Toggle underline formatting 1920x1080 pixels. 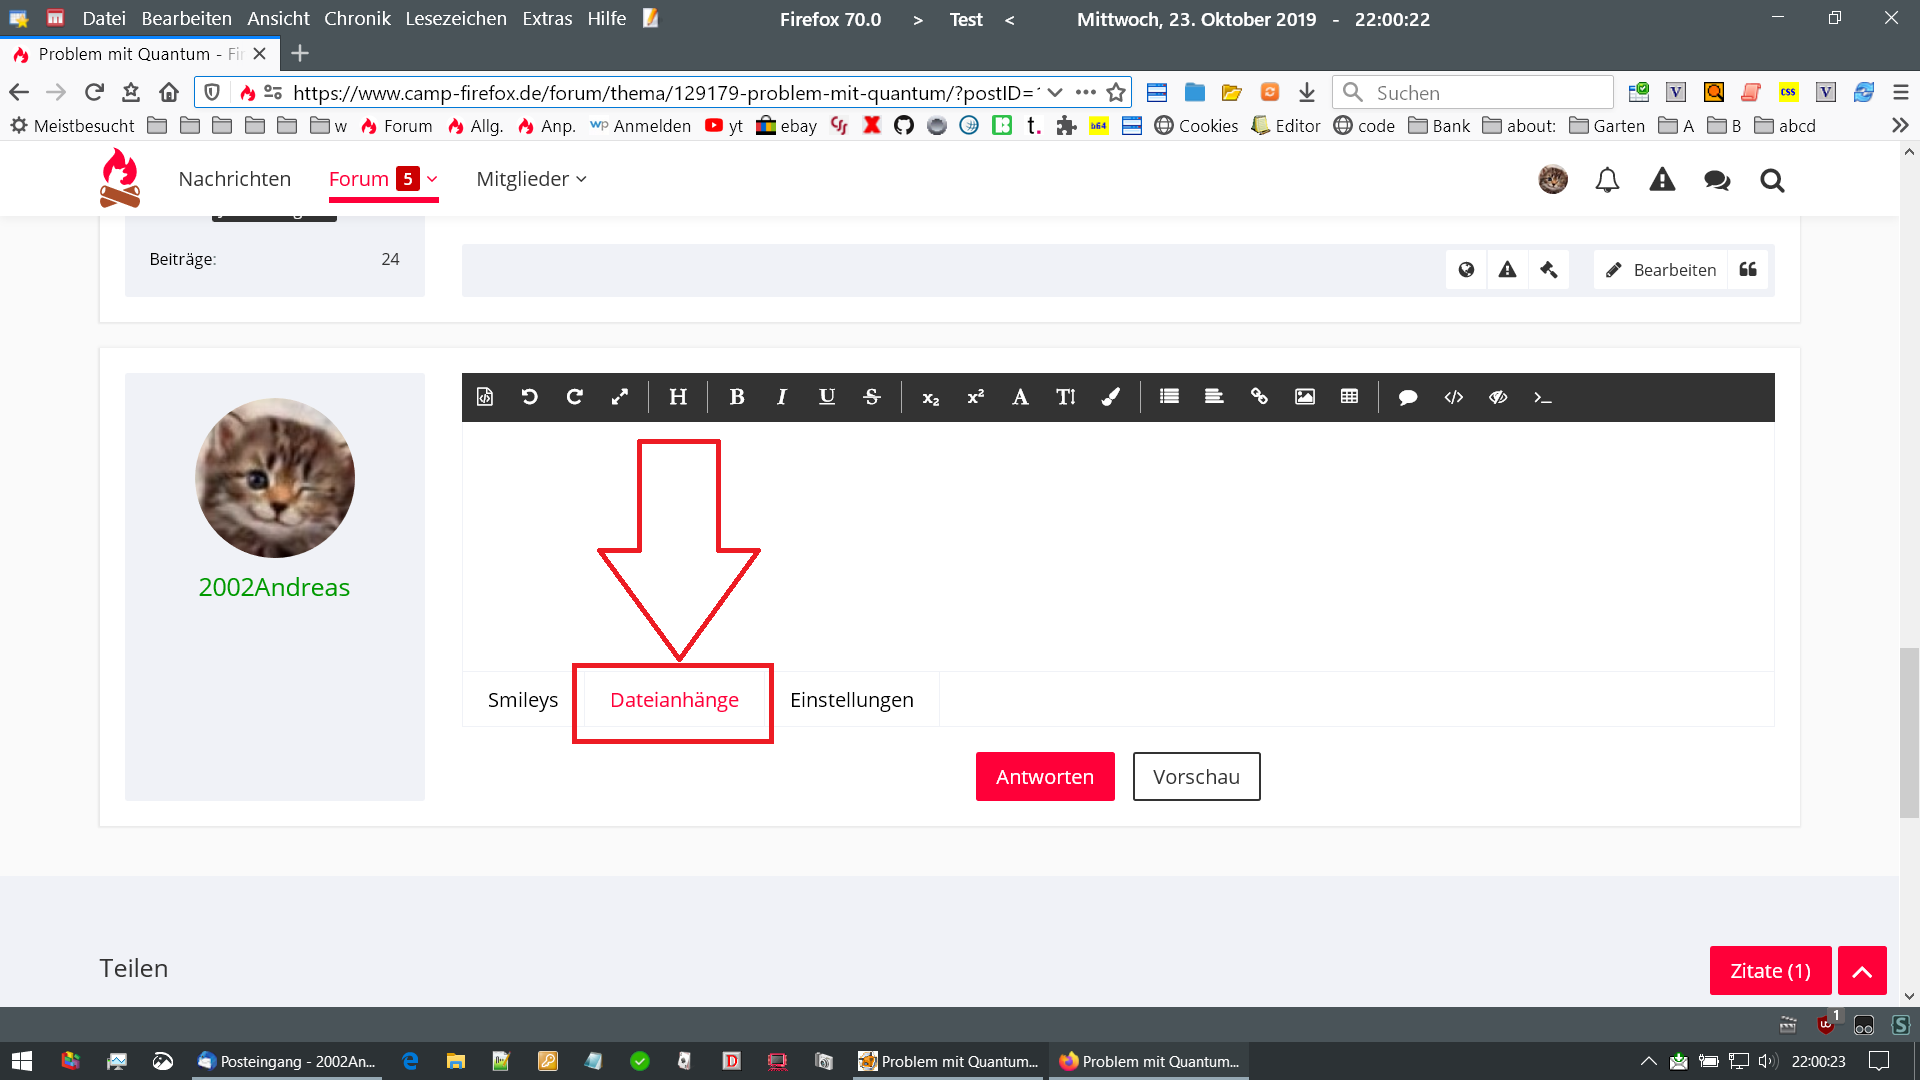point(826,397)
